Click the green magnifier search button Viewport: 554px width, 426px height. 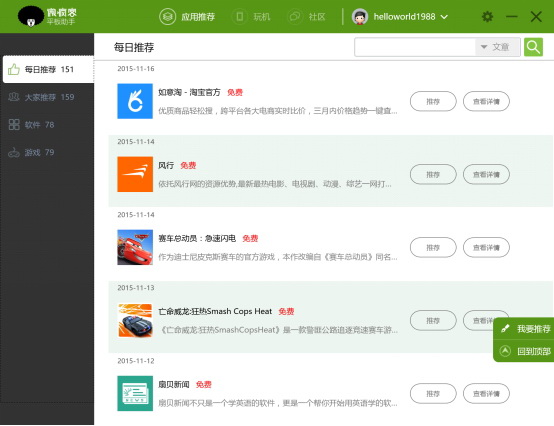click(533, 47)
